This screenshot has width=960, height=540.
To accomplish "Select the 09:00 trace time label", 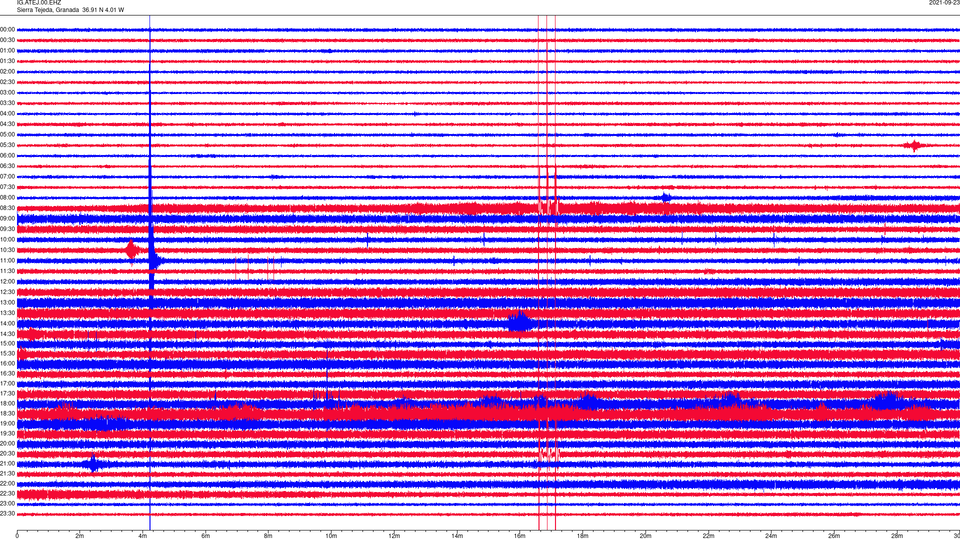I will [x=7, y=219].
